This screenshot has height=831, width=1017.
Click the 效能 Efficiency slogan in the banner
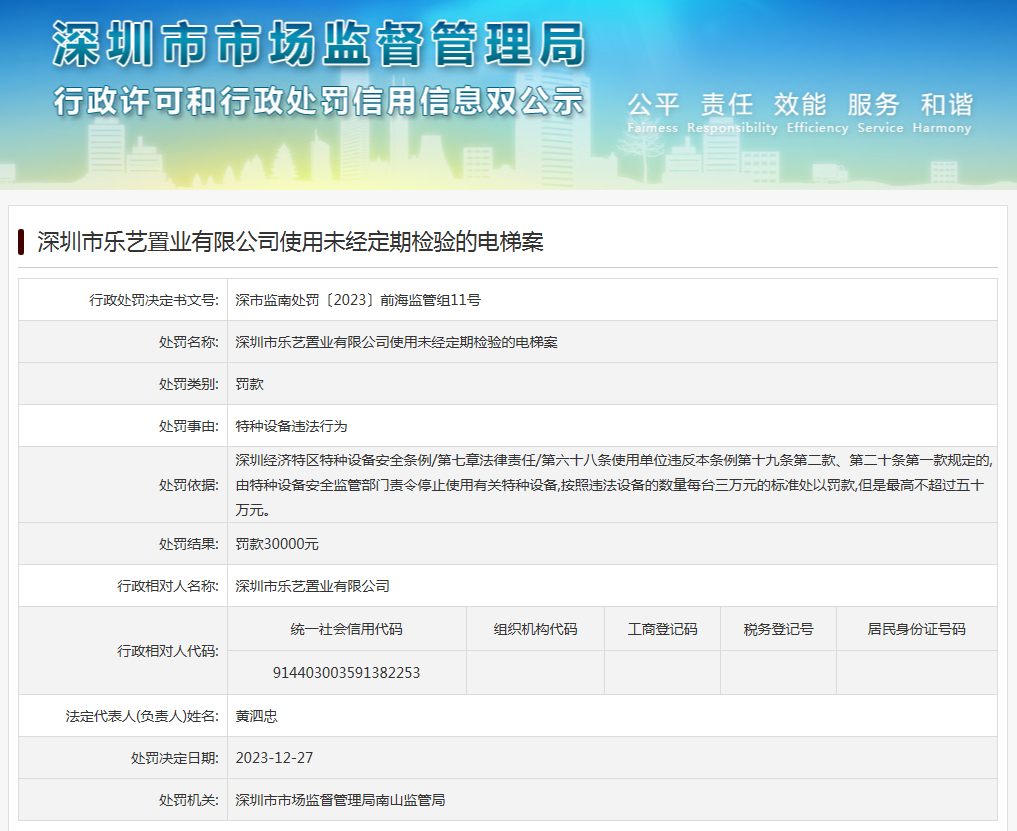click(x=817, y=112)
